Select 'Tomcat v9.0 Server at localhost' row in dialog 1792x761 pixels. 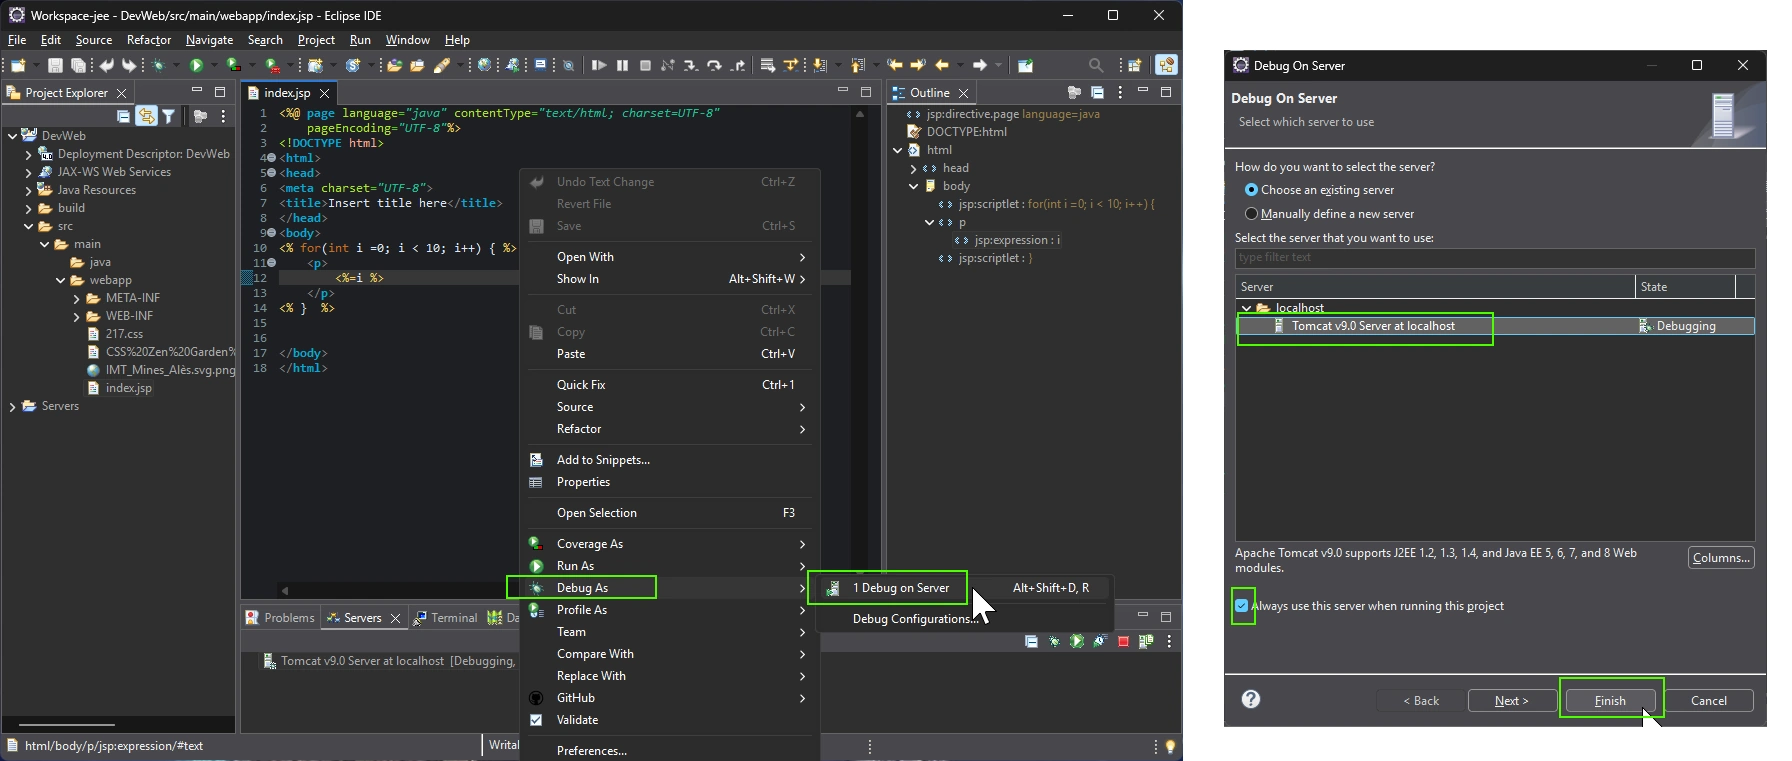click(1495, 326)
